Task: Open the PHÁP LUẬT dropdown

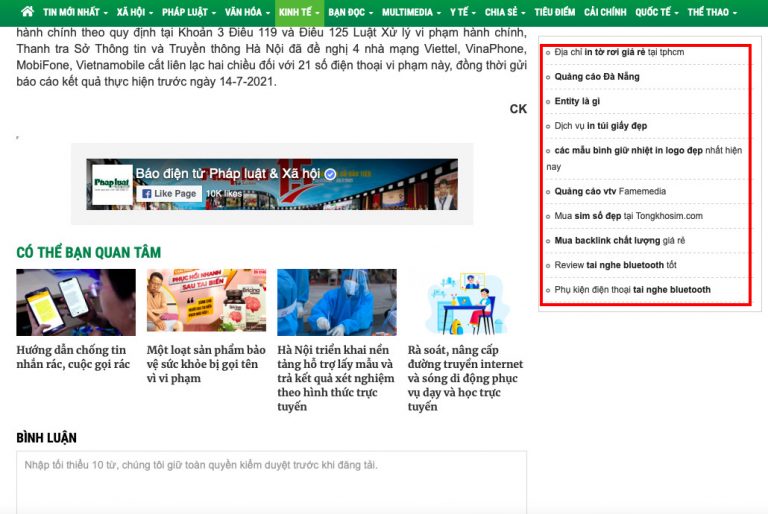Action: (189, 12)
